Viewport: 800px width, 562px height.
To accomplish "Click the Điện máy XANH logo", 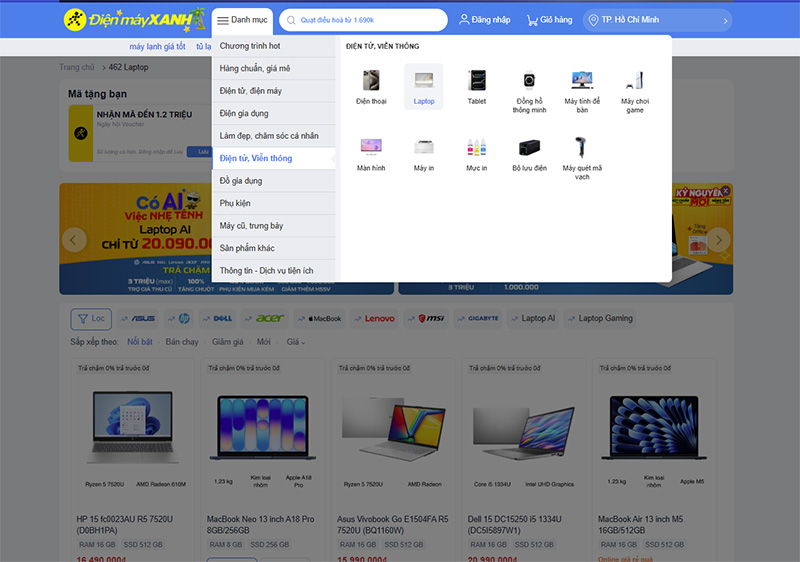I will click(x=134, y=20).
